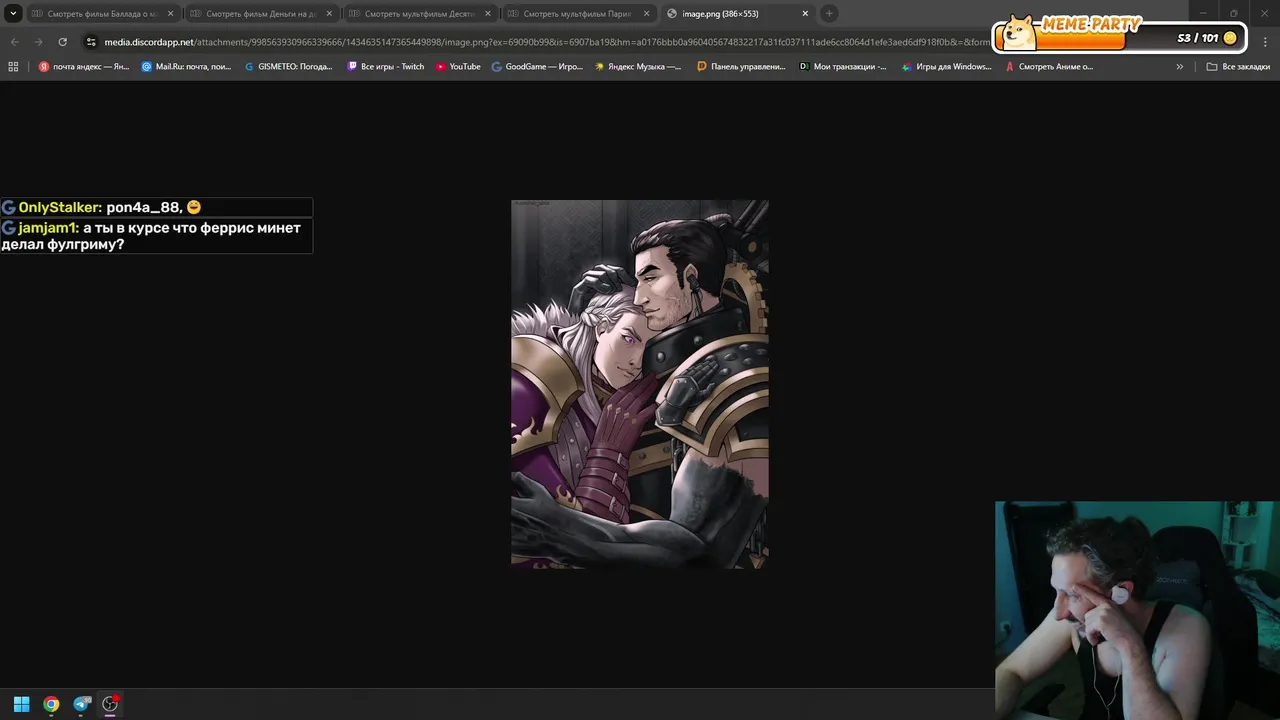Image resolution: width=1280 pixels, height=720 pixels.
Task: Minimize the Chrome window
Action: [x=1203, y=13]
